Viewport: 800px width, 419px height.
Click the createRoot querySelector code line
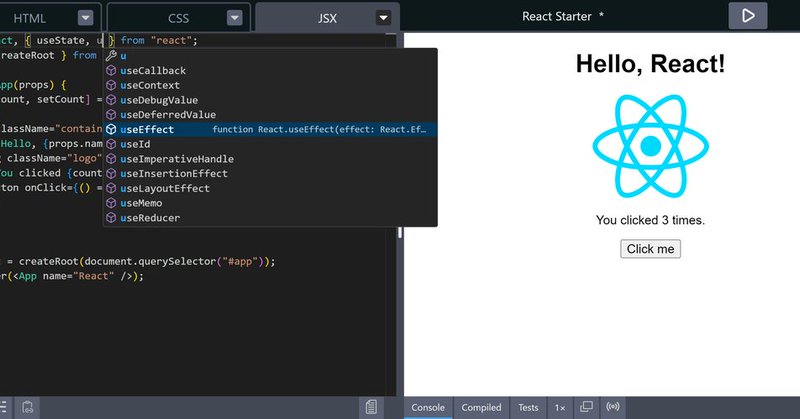click(x=138, y=261)
